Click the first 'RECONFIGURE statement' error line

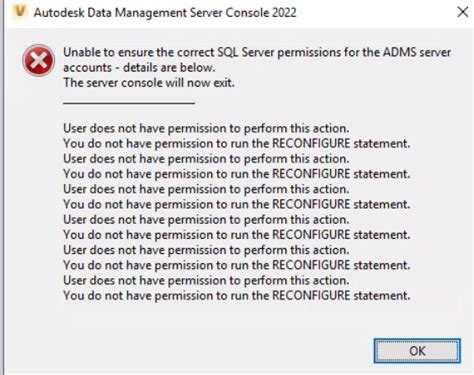(237, 144)
